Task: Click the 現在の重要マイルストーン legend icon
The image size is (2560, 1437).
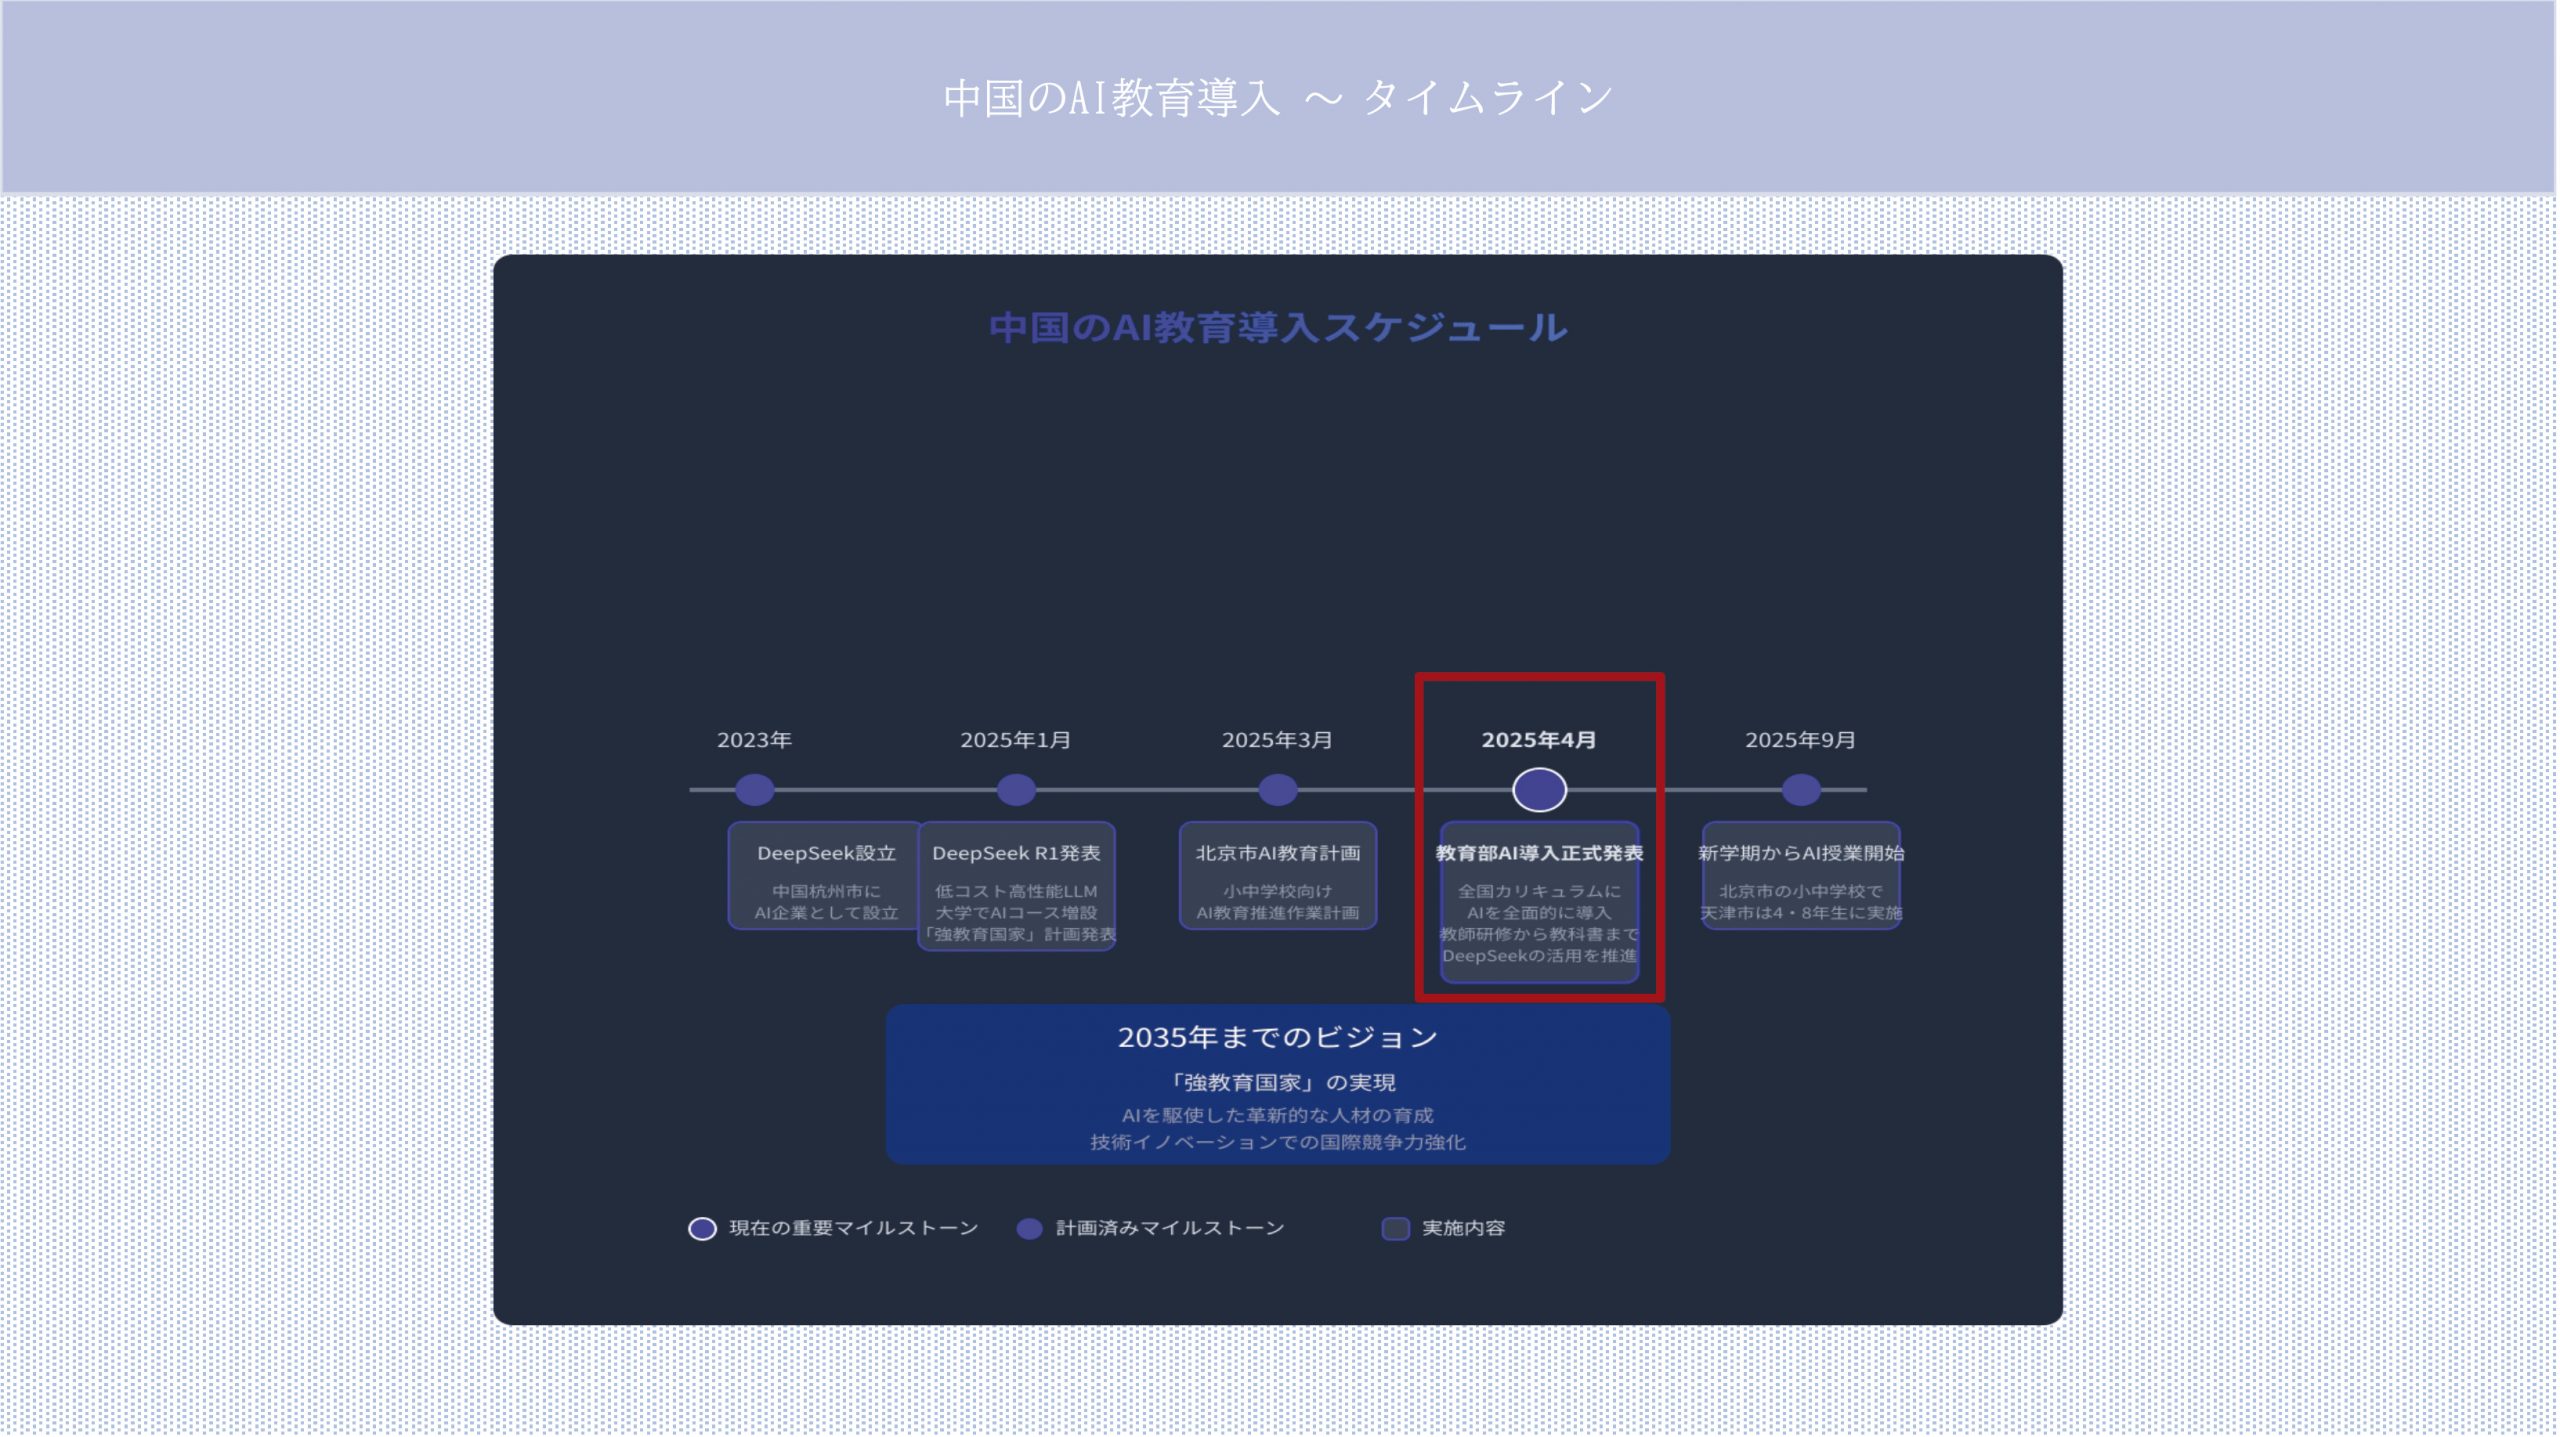Action: 703,1229
